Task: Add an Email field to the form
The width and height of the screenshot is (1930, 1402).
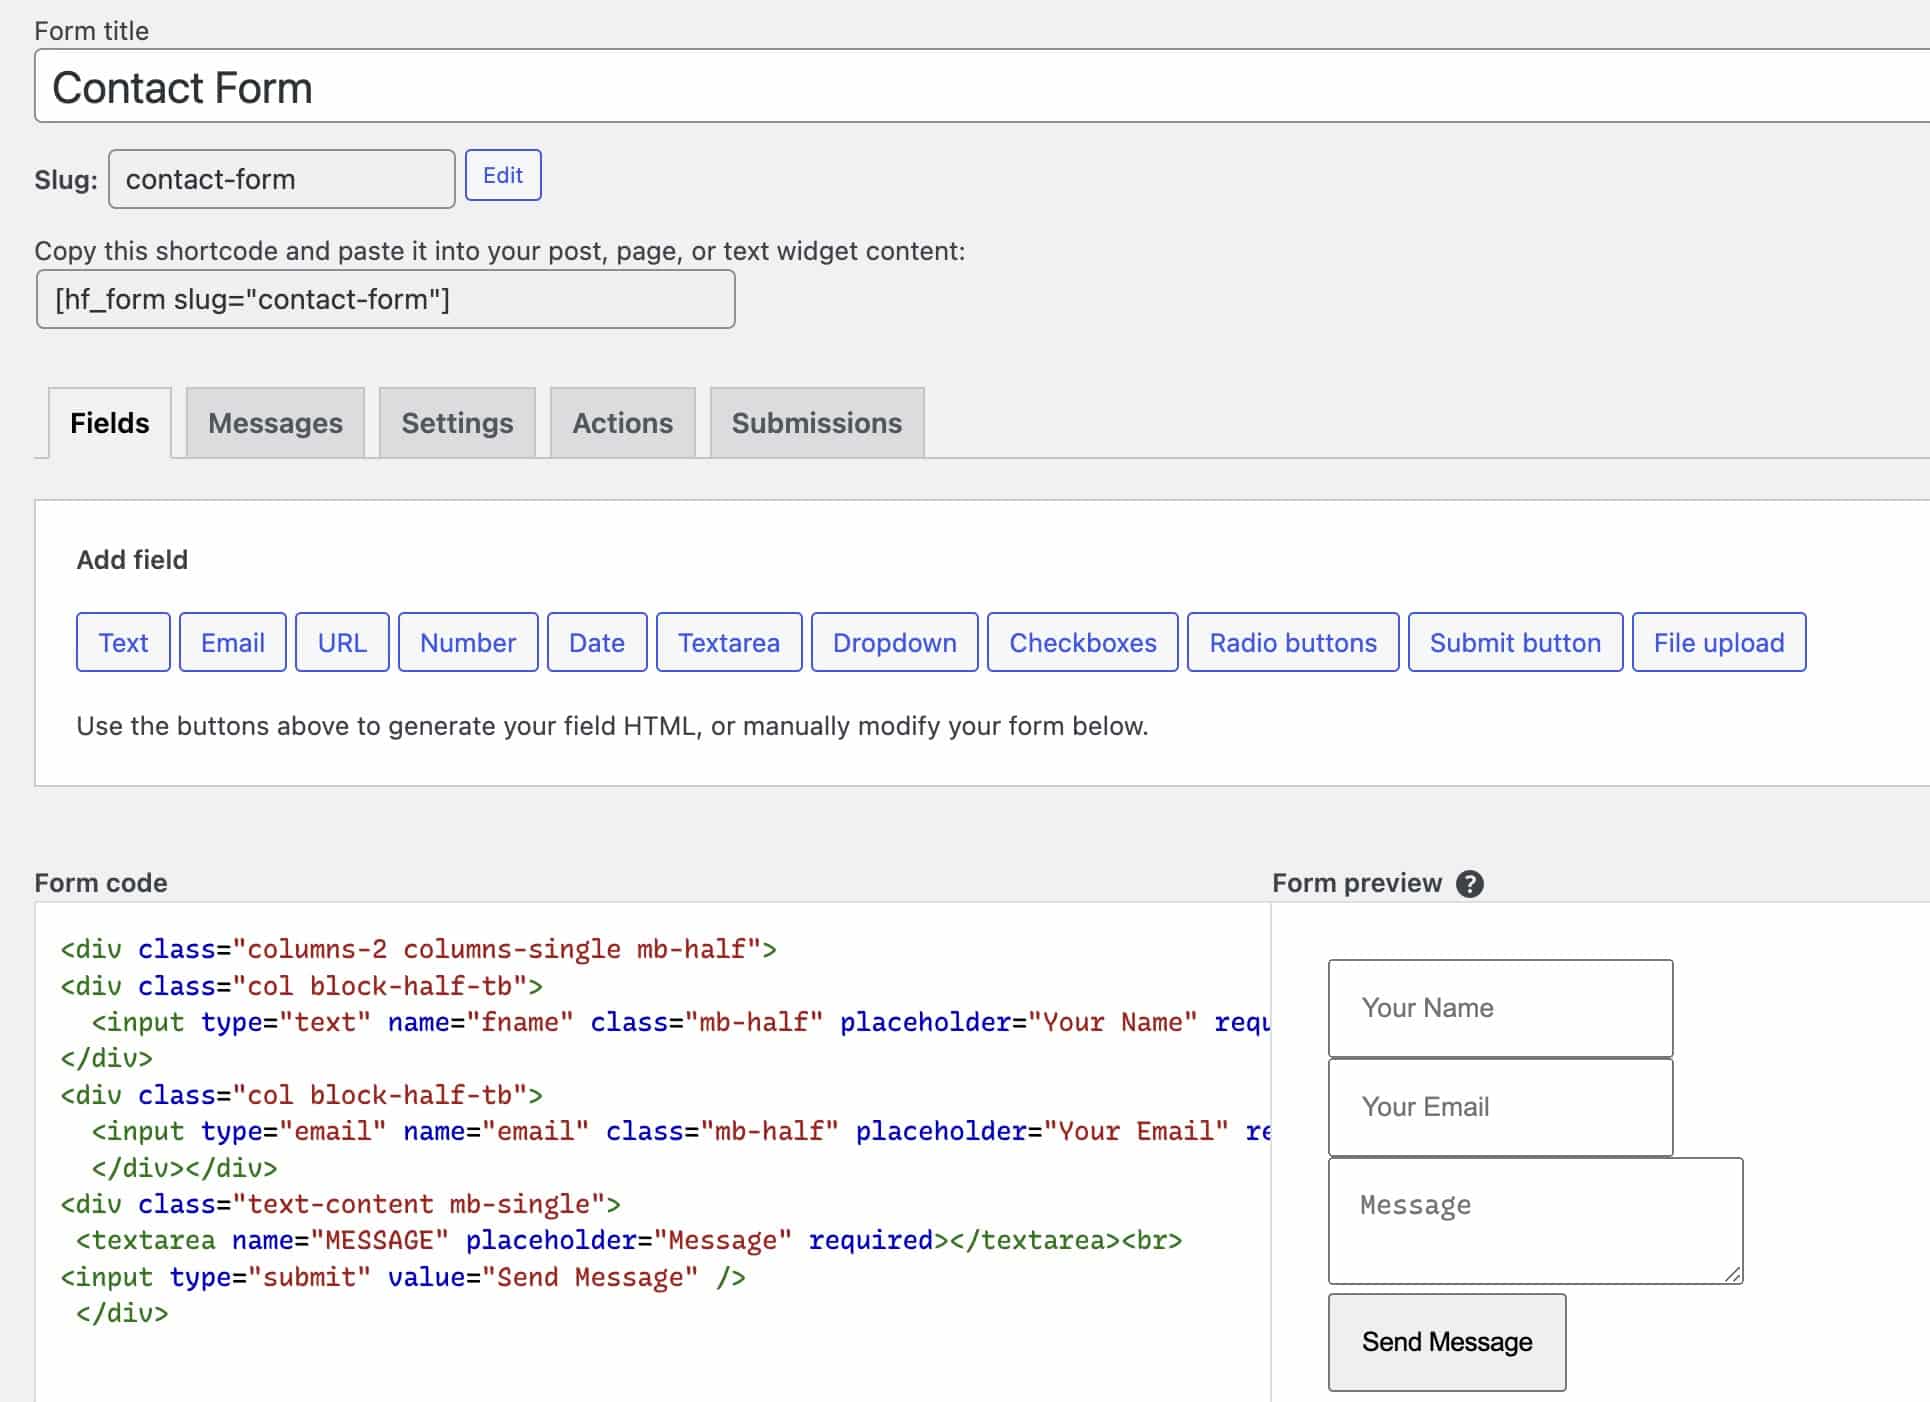Action: (x=232, y=642)
